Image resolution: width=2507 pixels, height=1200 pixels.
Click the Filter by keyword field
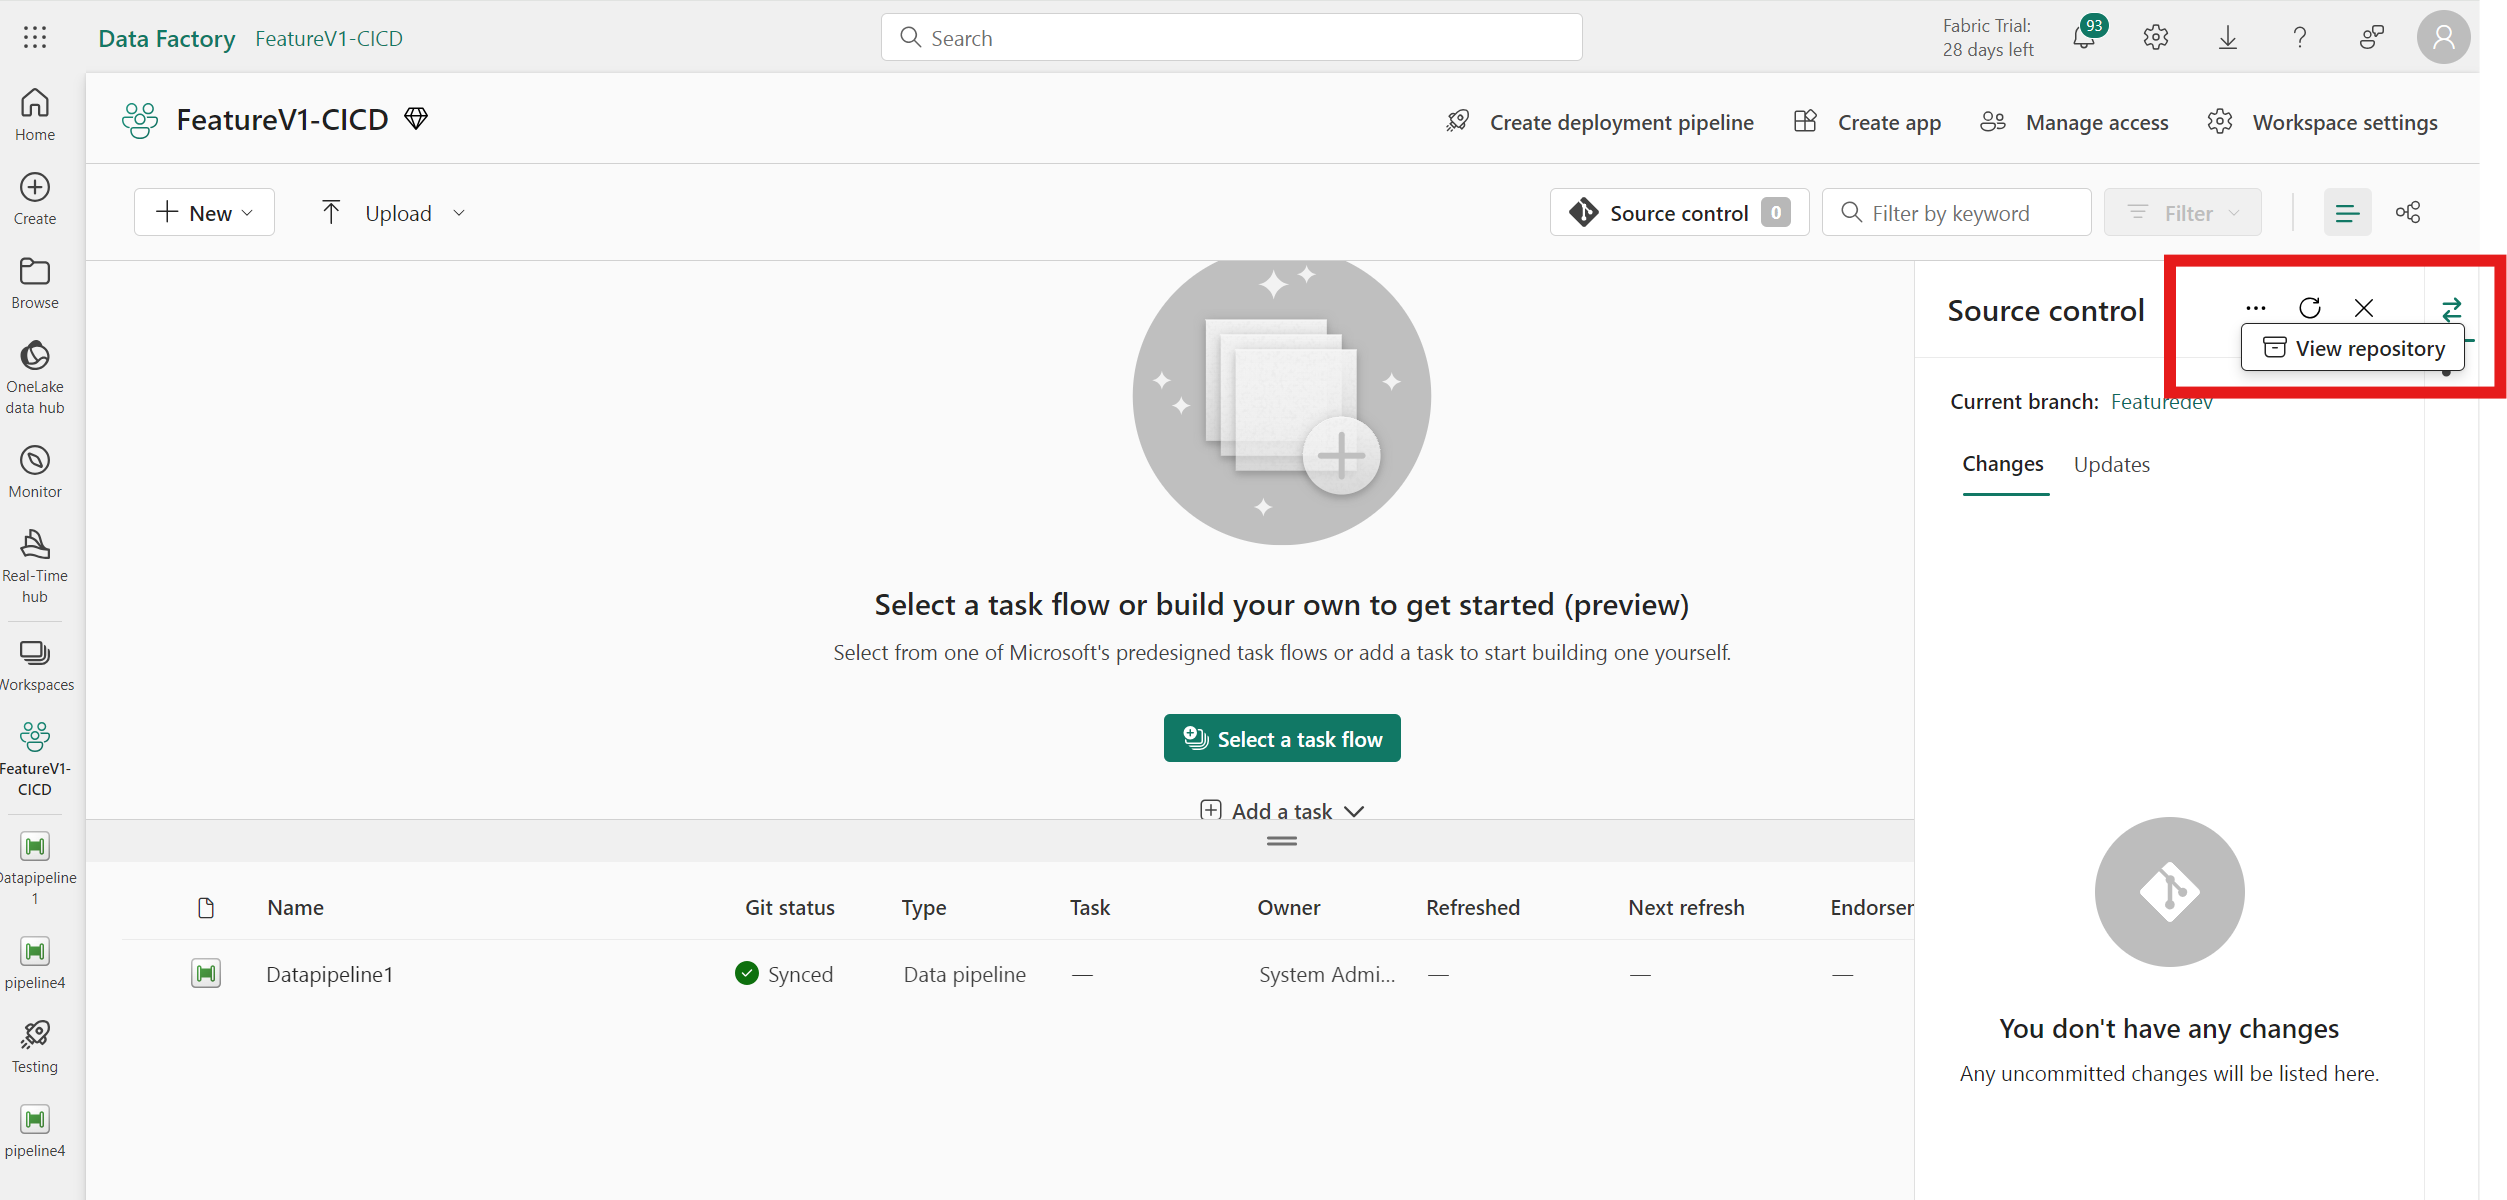(x=1956, y=212)
